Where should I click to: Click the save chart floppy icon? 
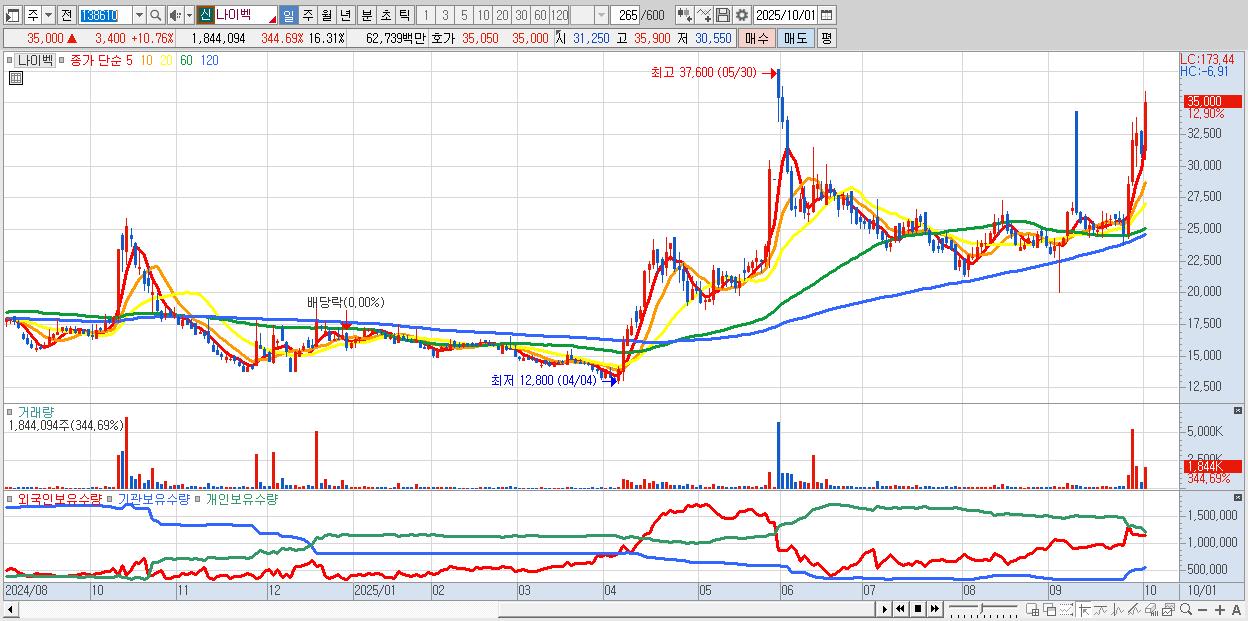pos(723,16)
